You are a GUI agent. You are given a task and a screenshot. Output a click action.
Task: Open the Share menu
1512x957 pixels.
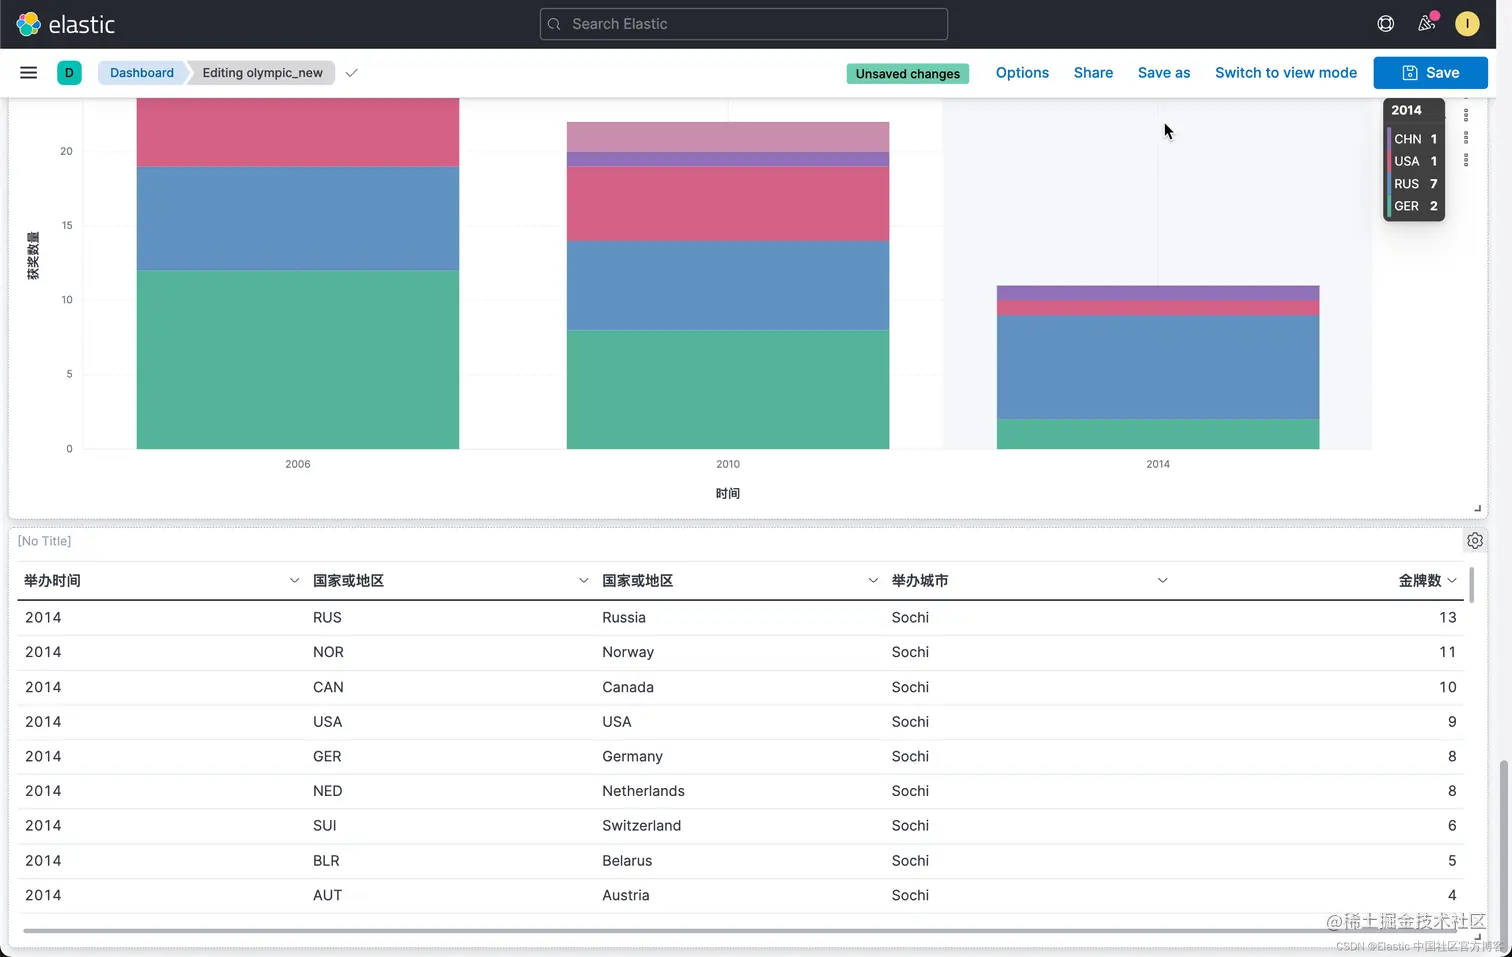point(1093,73)
